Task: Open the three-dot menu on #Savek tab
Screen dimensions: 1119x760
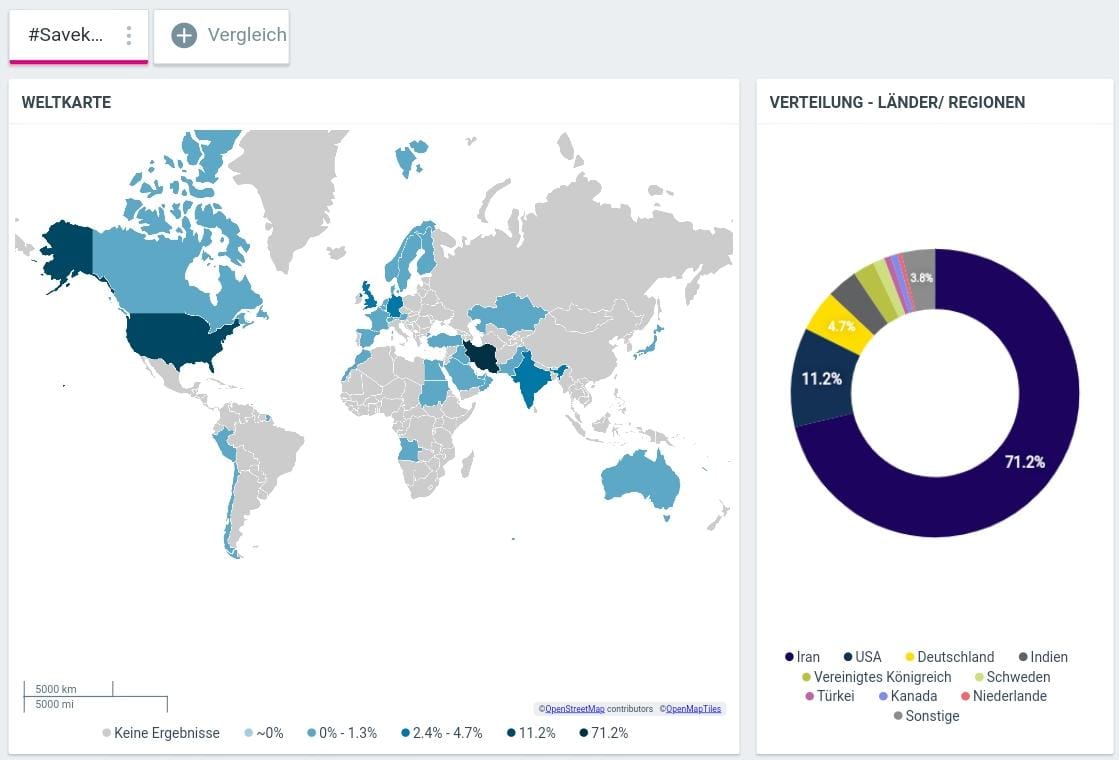Action: [128, 35]
